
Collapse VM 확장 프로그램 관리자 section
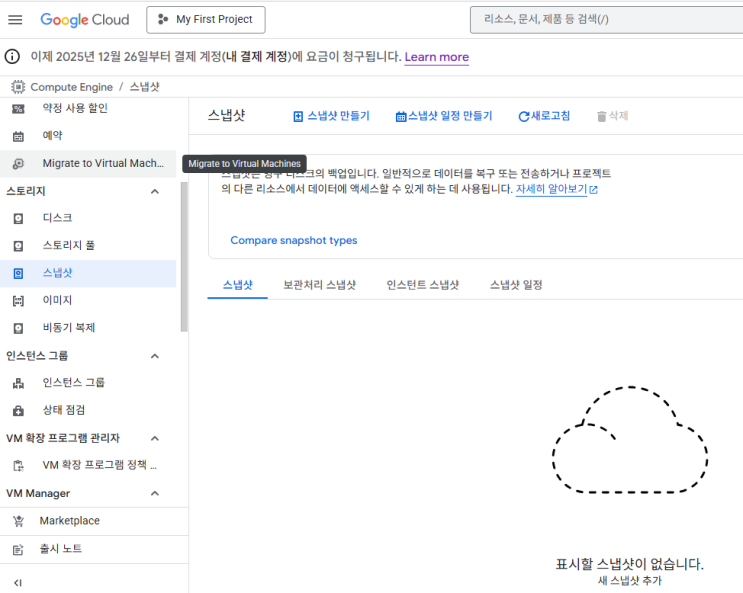coord(154,438)
